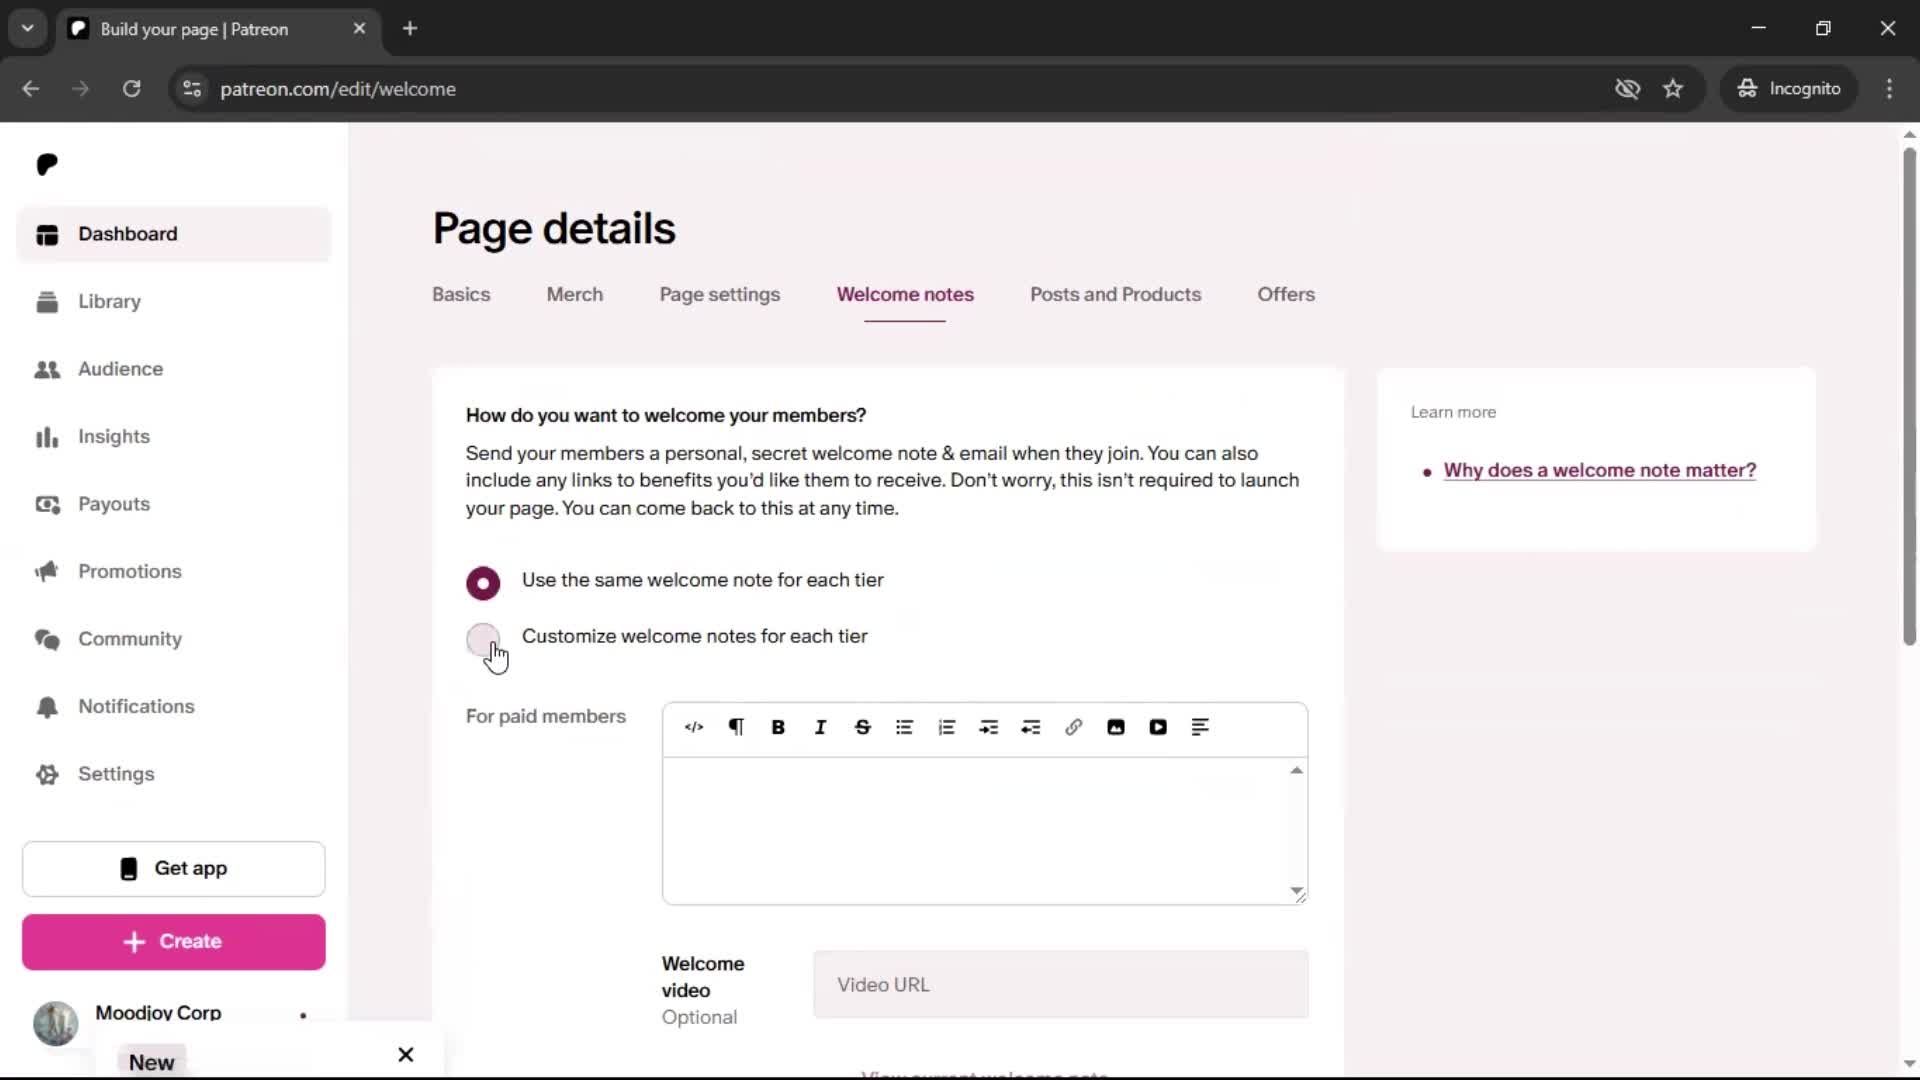Select 'Customize welcome notes for each tier'
This screenshot has width=1920, height=1080.
point(483,639)
